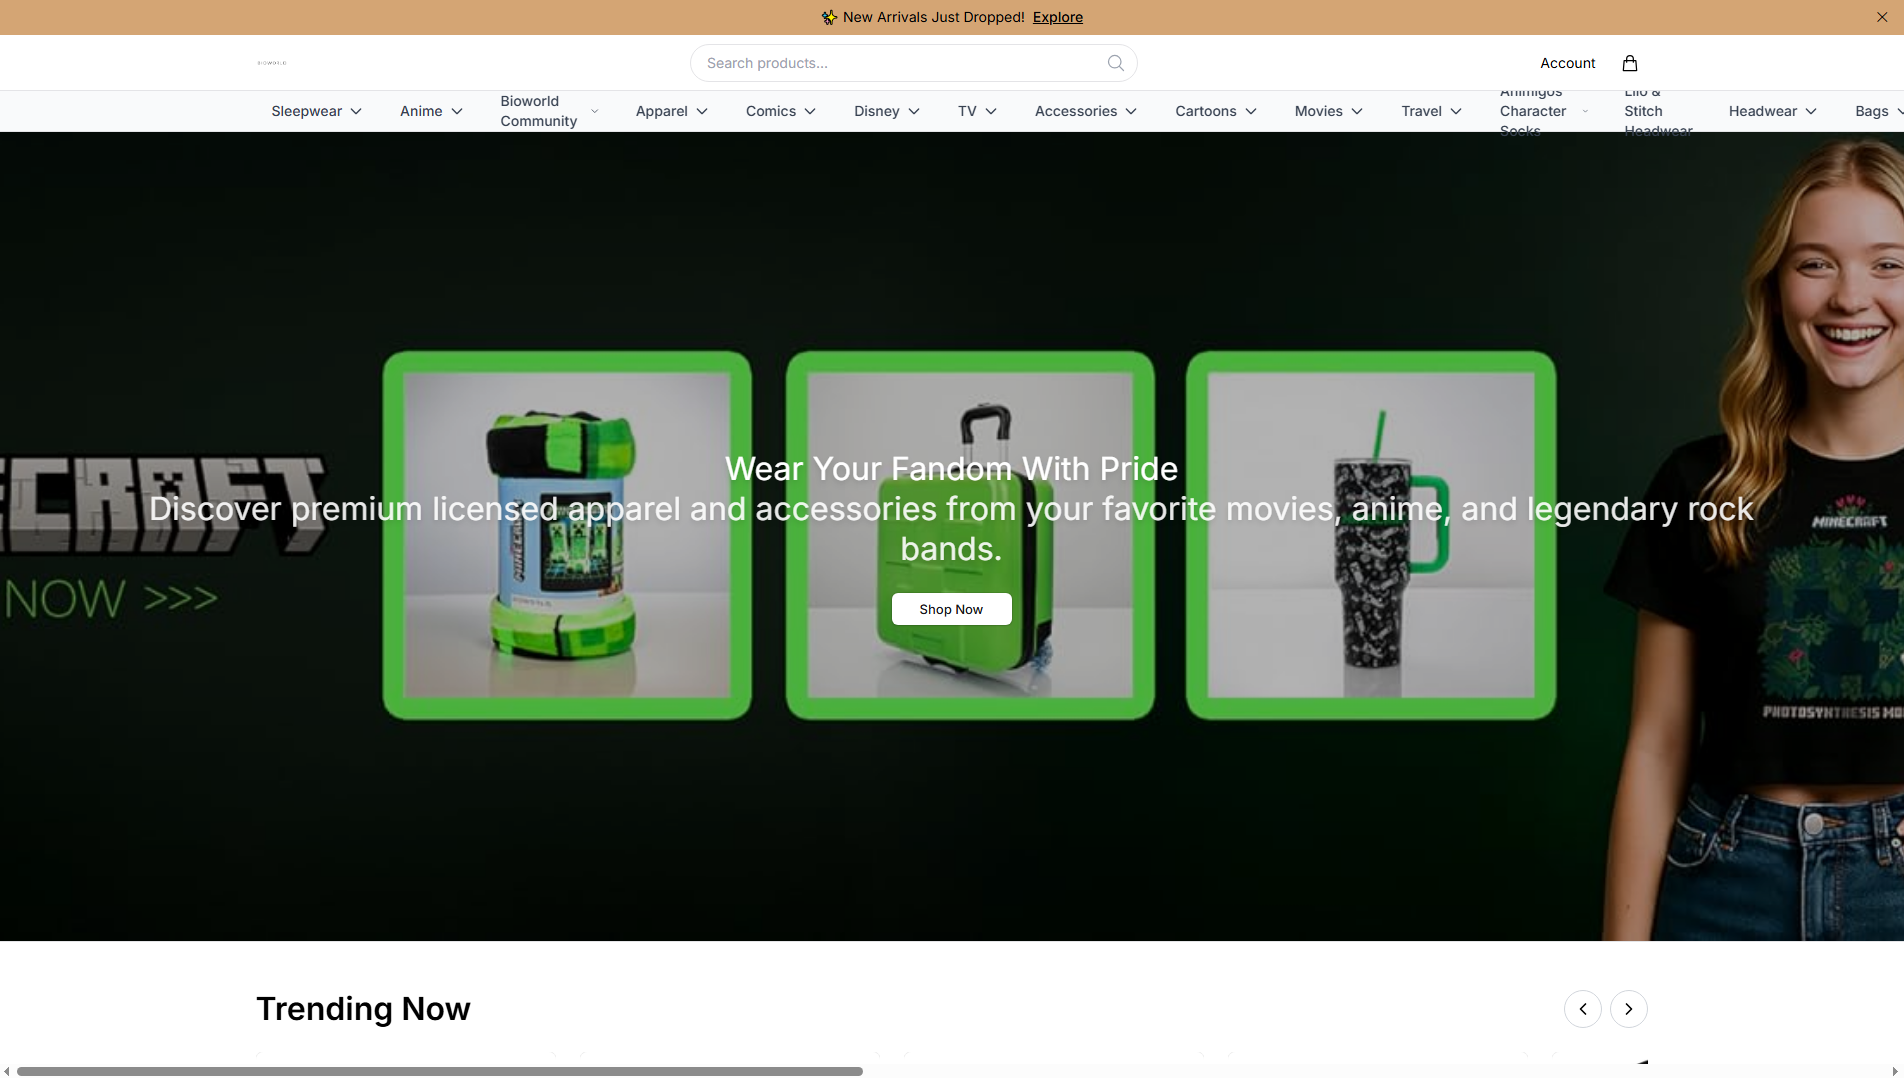Click the Bioworld logo in header
Viewport: 1904px width, 1078px height.
(272, 63)
